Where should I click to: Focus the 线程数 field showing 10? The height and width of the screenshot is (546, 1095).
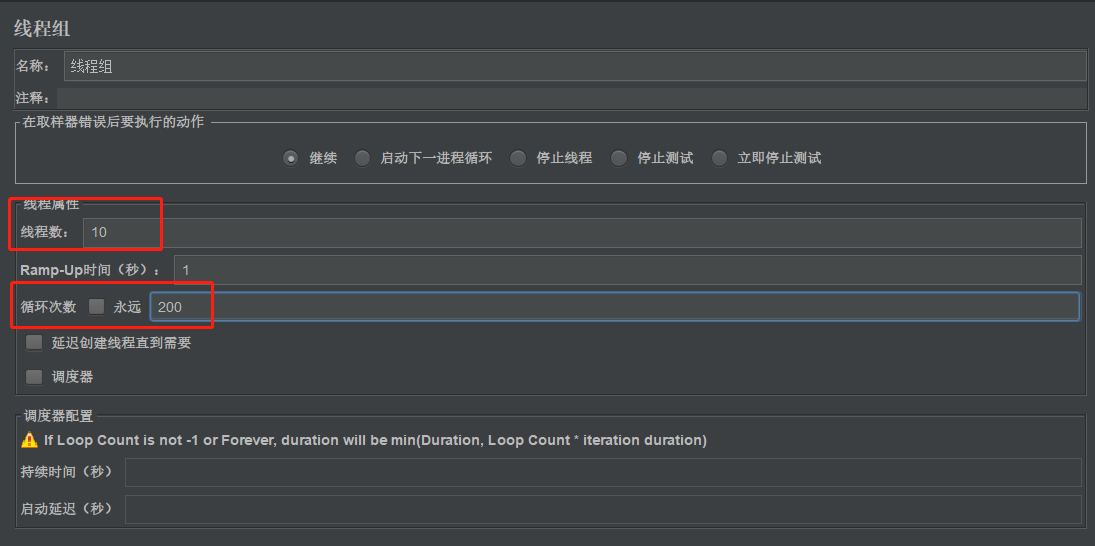[x=582, y=233]
